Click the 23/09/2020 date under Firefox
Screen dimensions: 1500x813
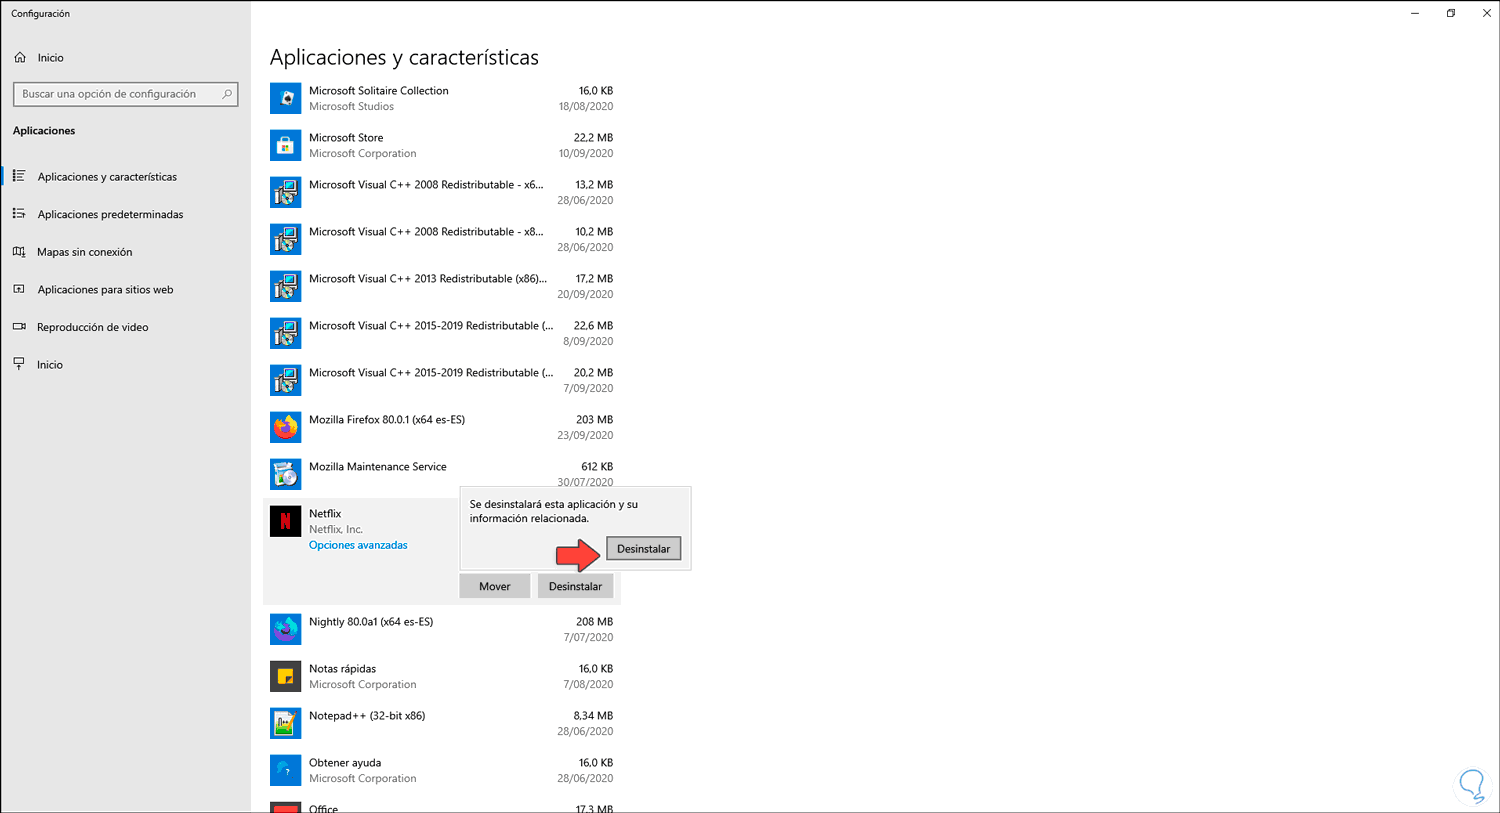(585, 436)
